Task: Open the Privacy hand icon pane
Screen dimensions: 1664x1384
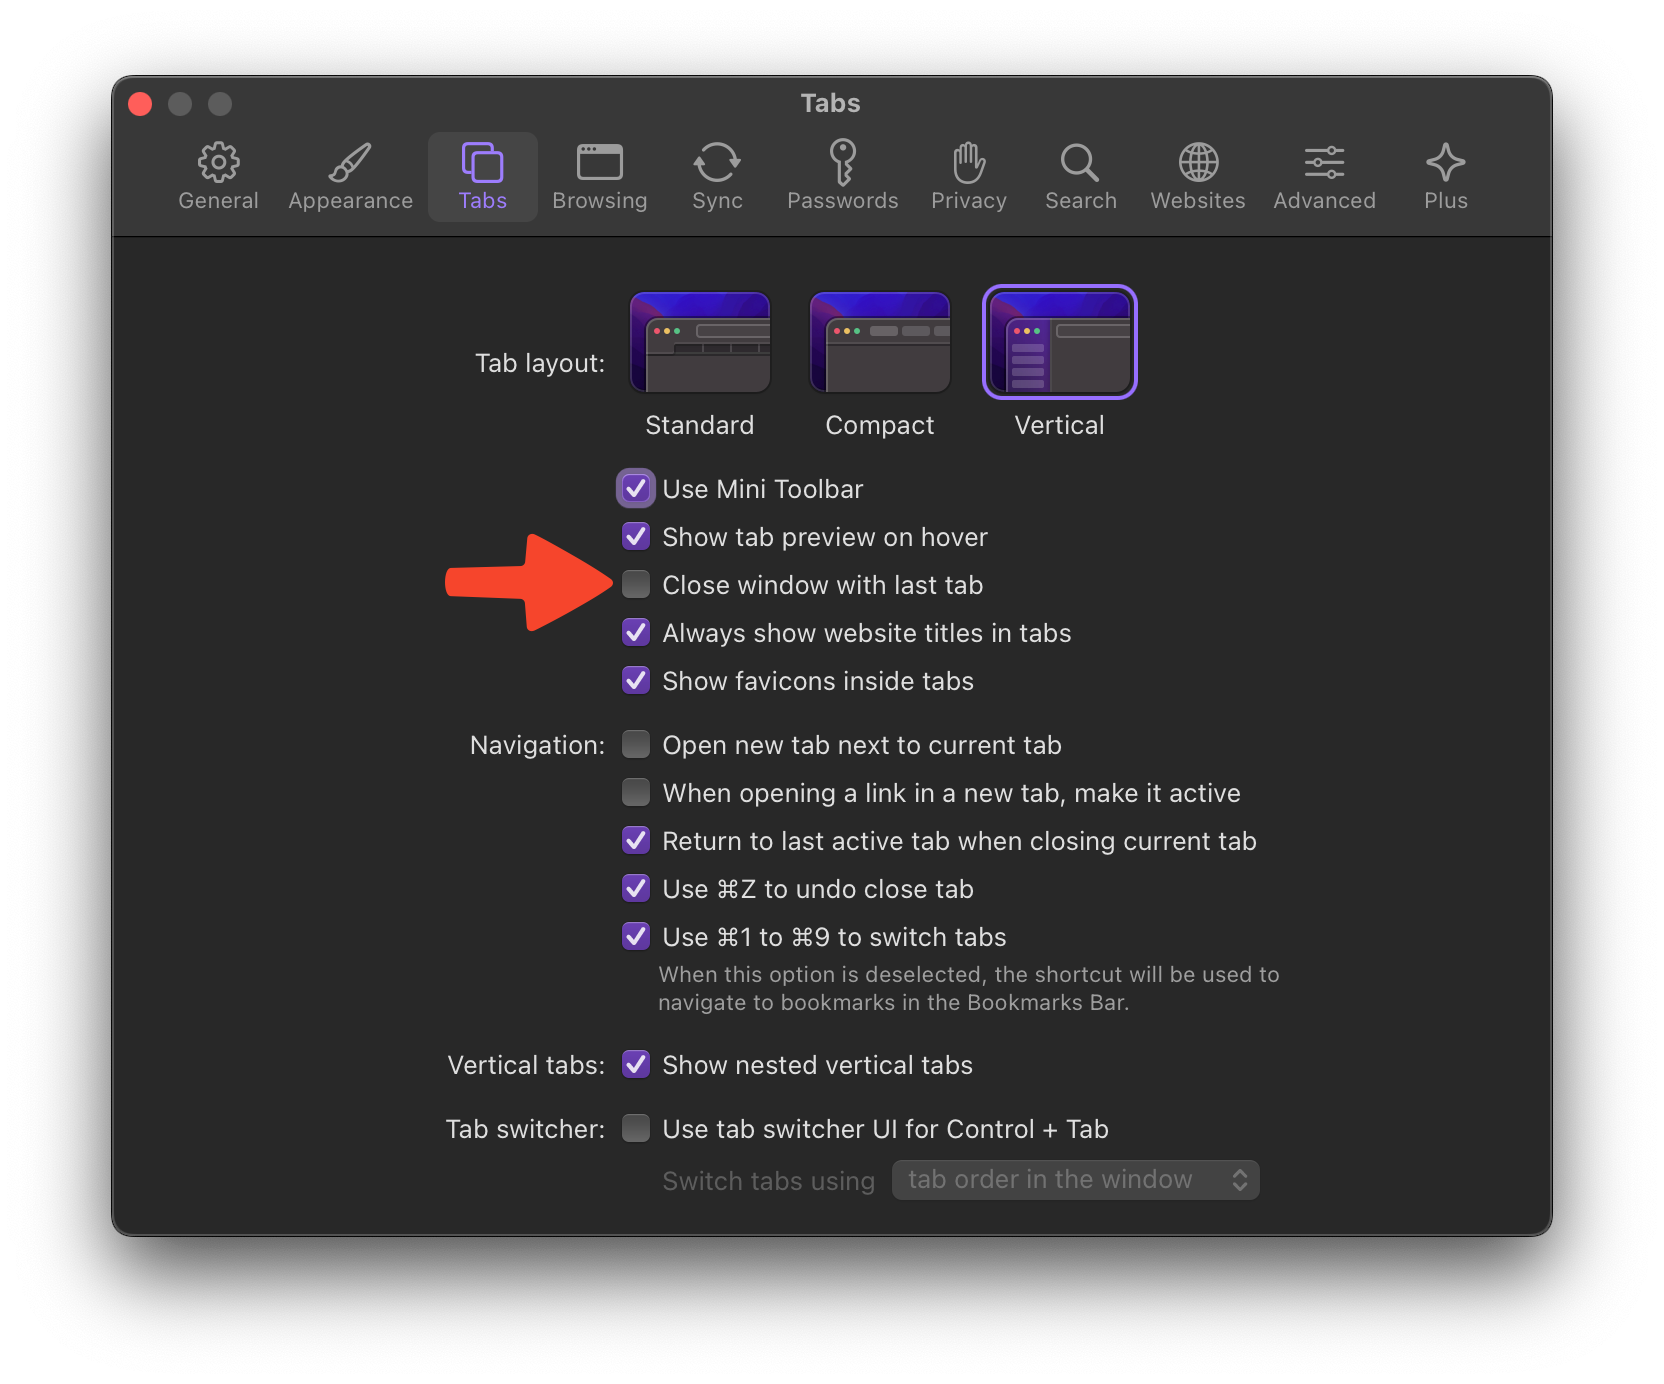Action: point(968,176)
